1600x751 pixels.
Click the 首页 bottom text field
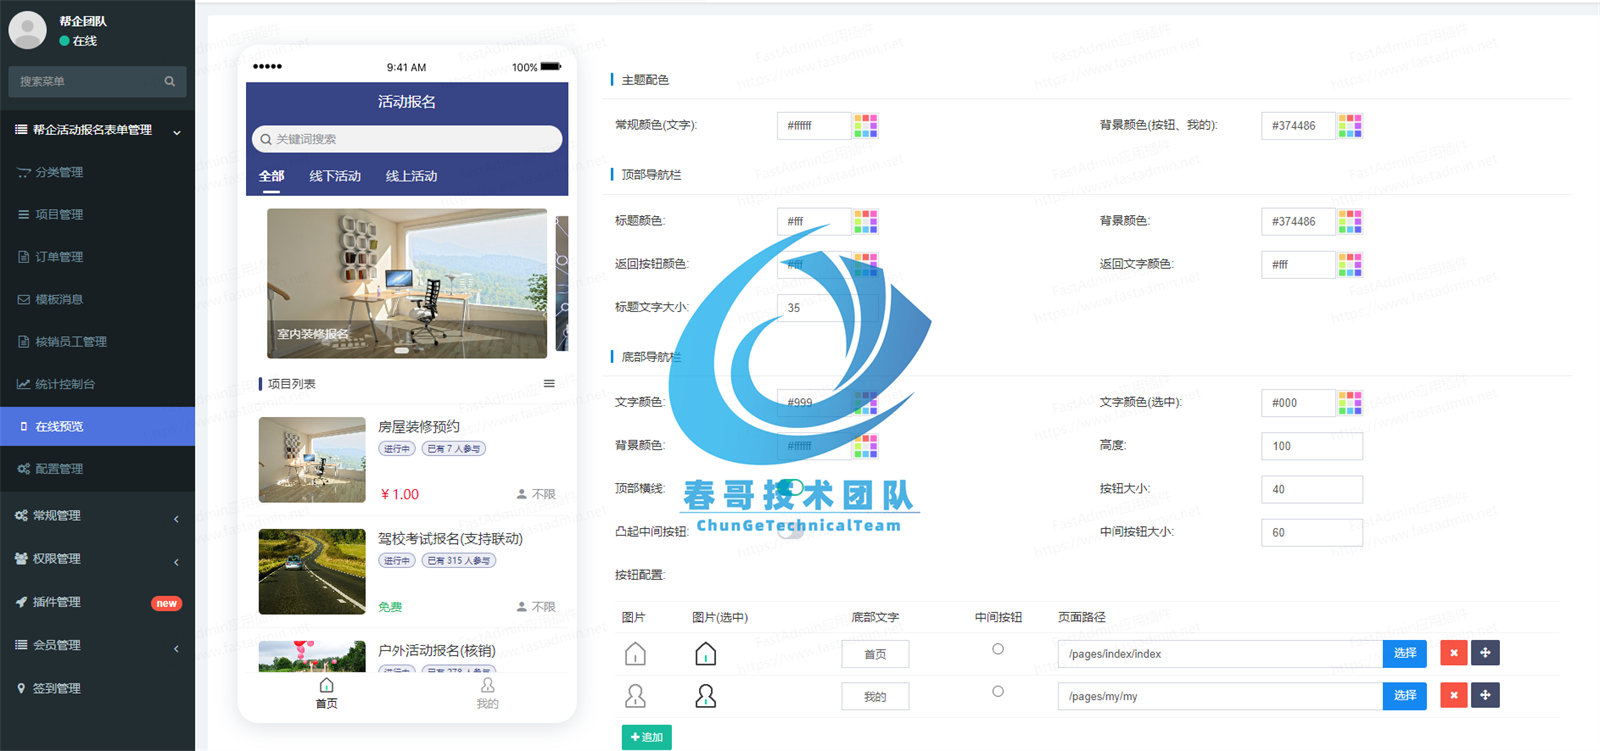875,654
